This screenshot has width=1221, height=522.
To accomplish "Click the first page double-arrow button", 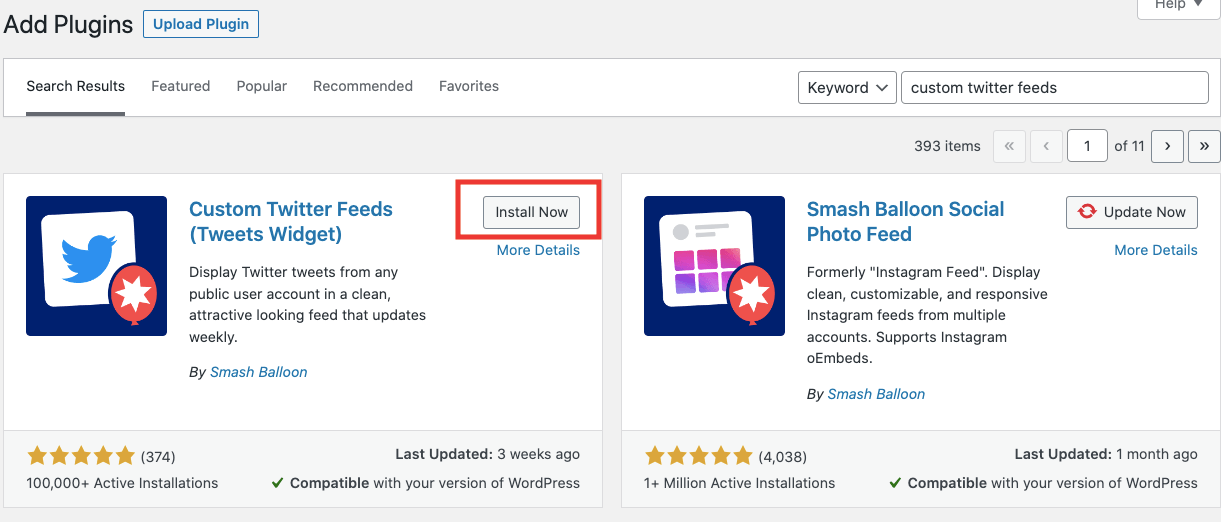I will [x=1009, y=146].
